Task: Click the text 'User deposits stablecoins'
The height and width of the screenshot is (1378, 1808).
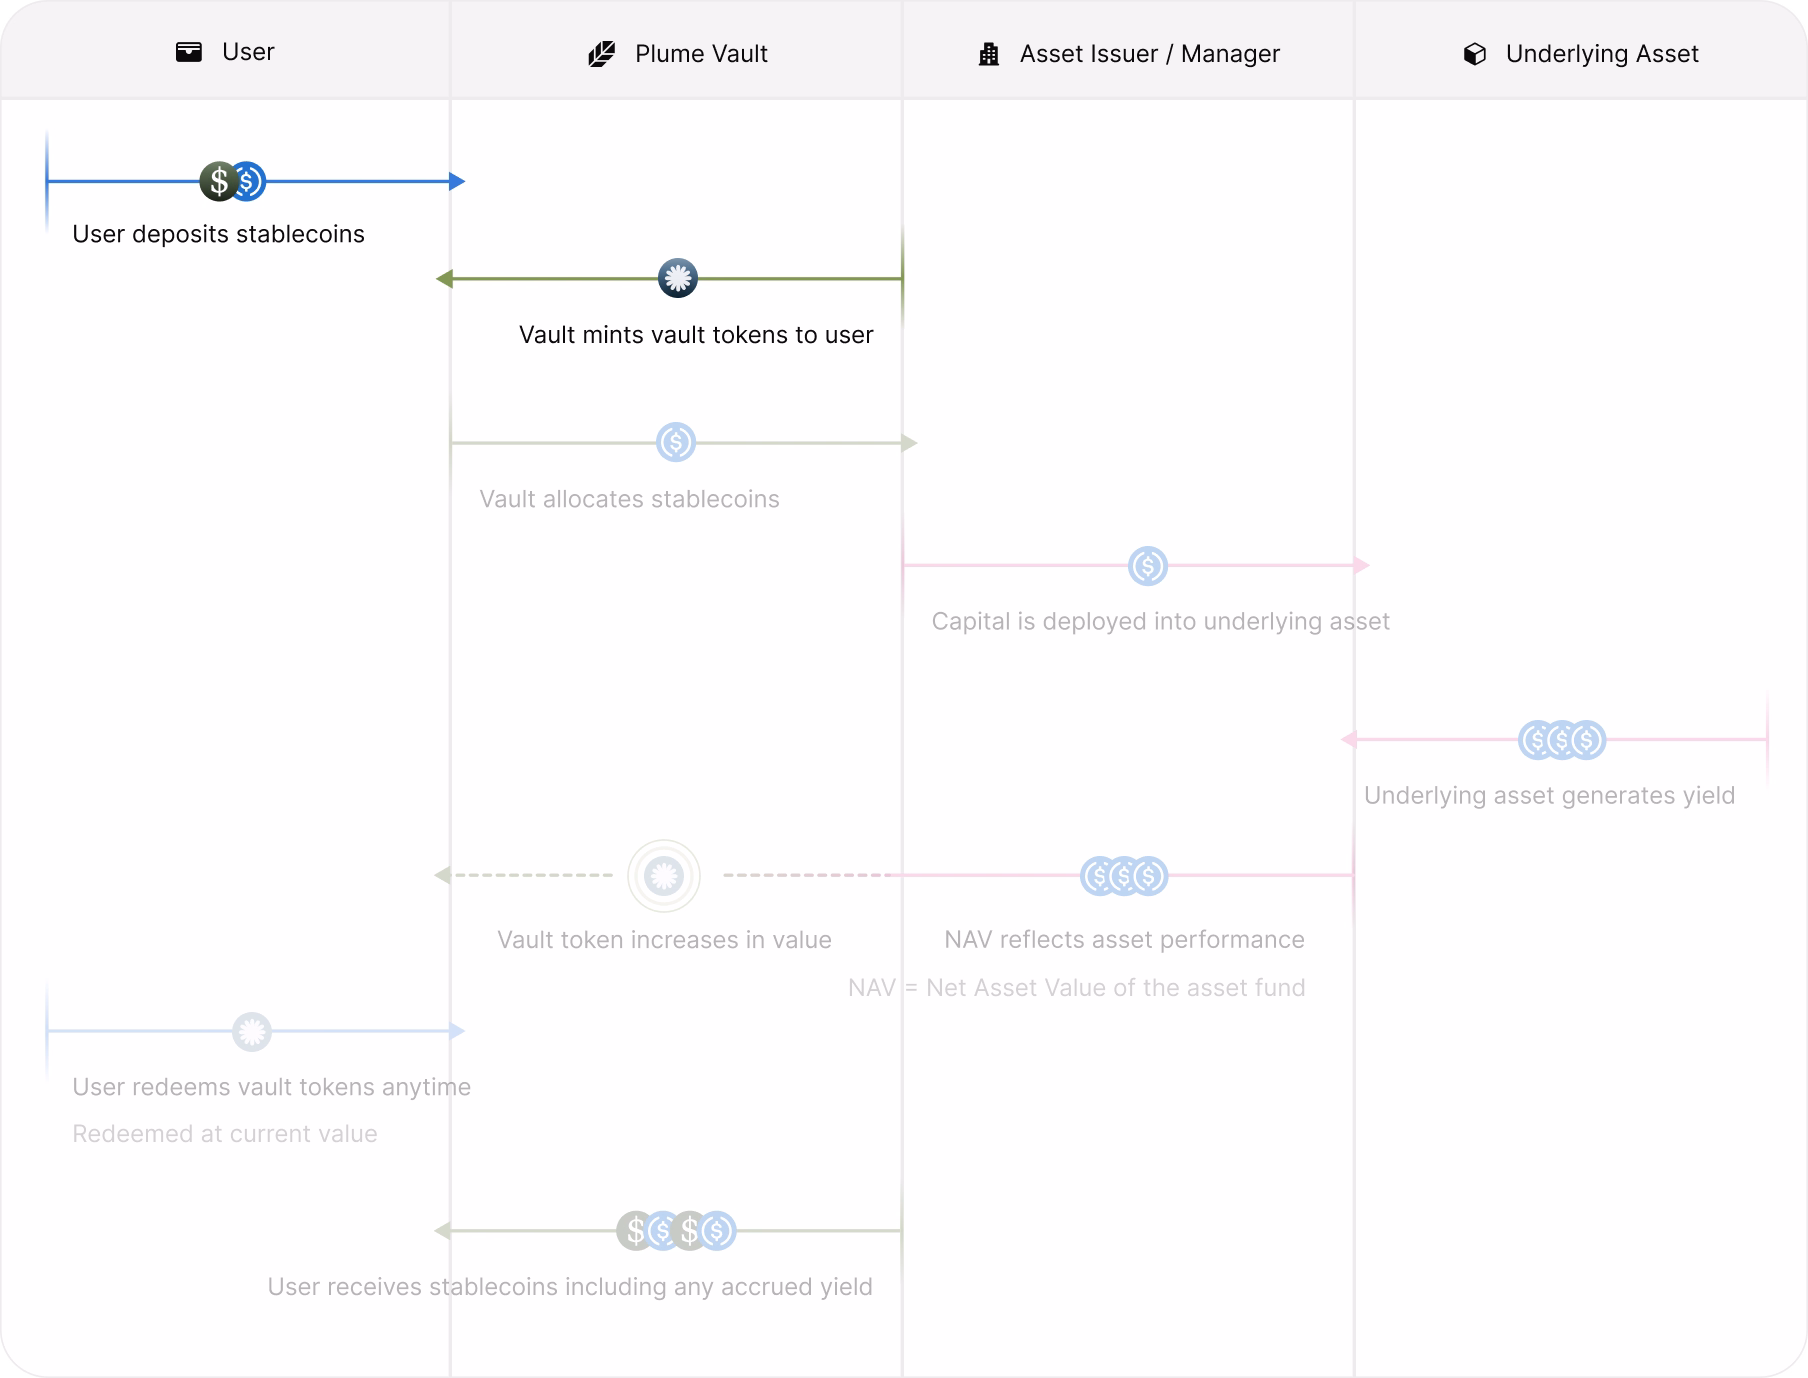Action: click(218, 234)
